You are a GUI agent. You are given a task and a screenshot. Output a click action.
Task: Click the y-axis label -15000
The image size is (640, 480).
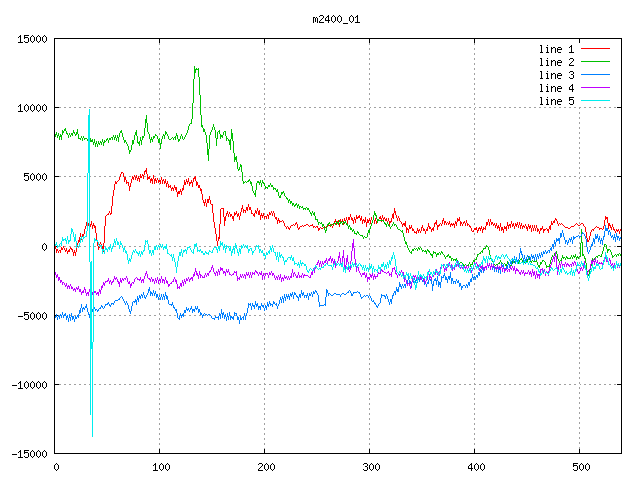[29, 454]
